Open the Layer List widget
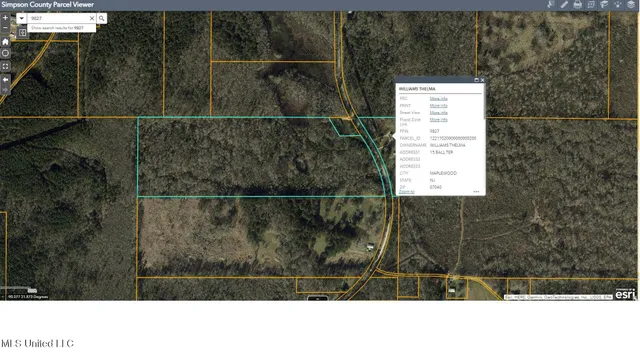Viewport: 640px width, 360px height. pyautogui.click(x=631, y=4)
